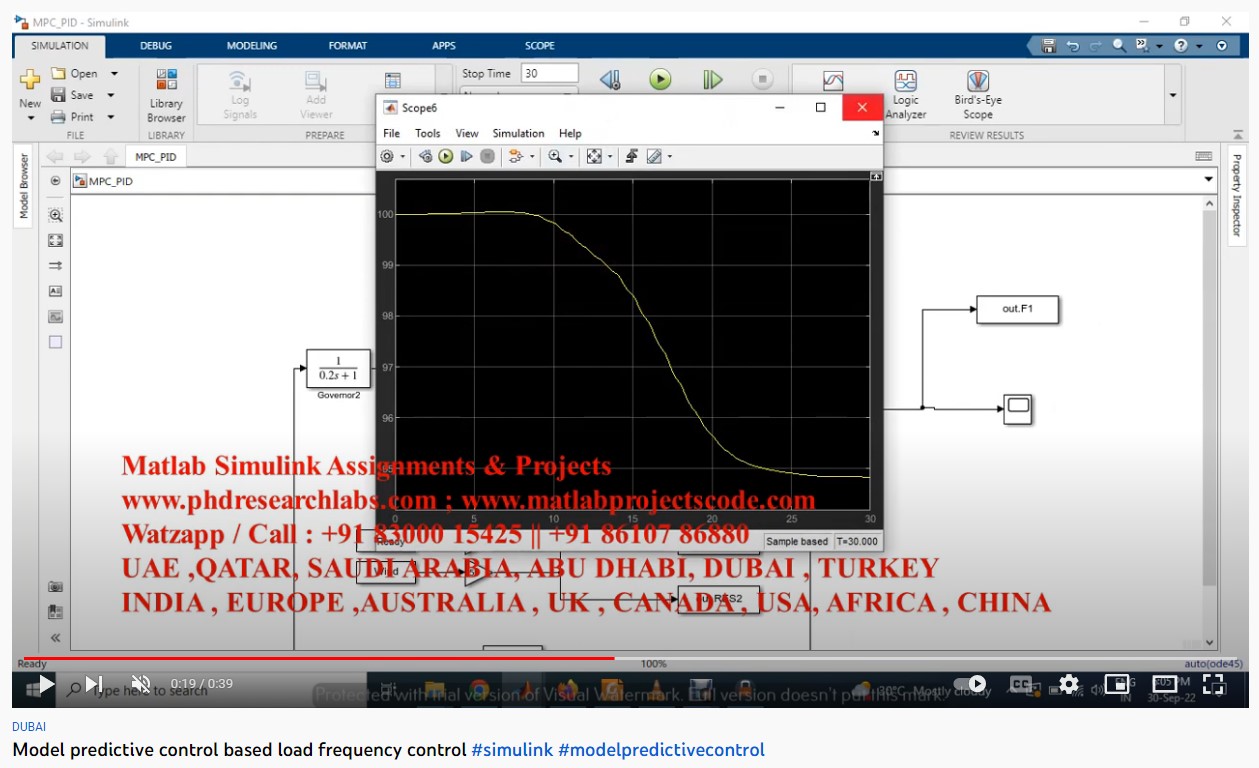Expand the Save dropdown arrow

110,95
